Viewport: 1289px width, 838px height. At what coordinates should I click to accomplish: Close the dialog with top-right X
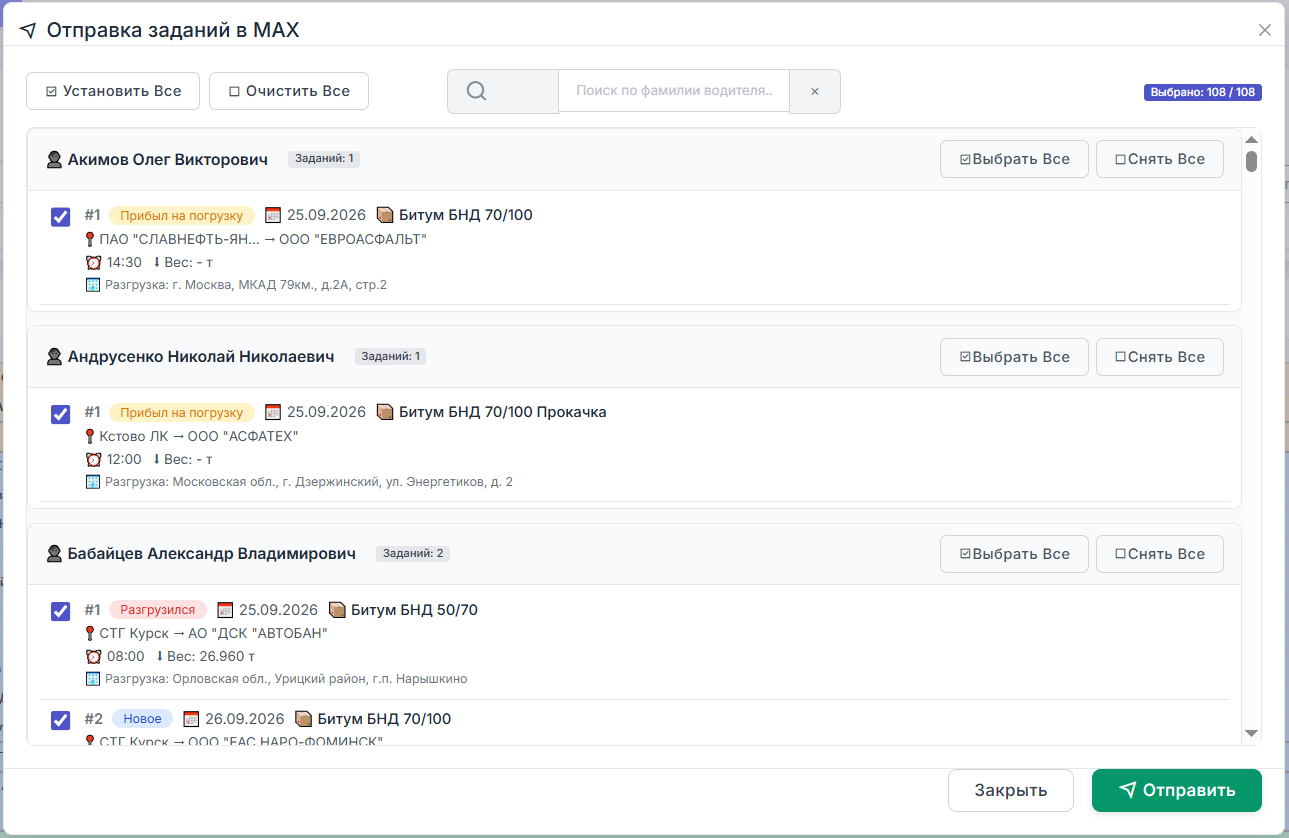1265,30
